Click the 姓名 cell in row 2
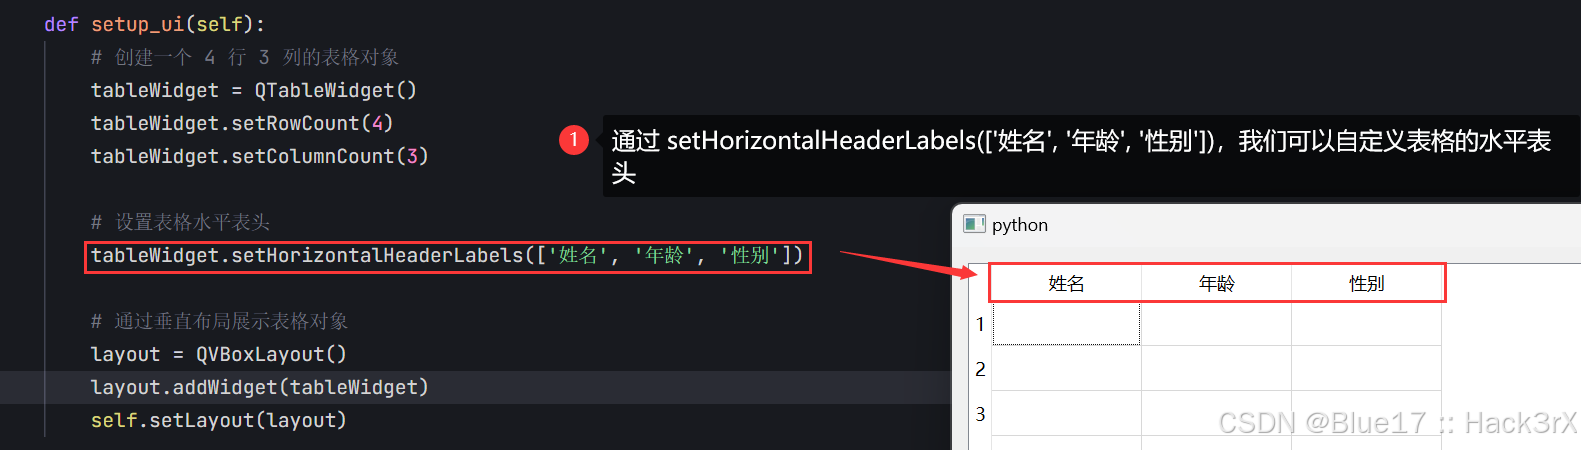The image size is (1581, 450). point(1066,369)
